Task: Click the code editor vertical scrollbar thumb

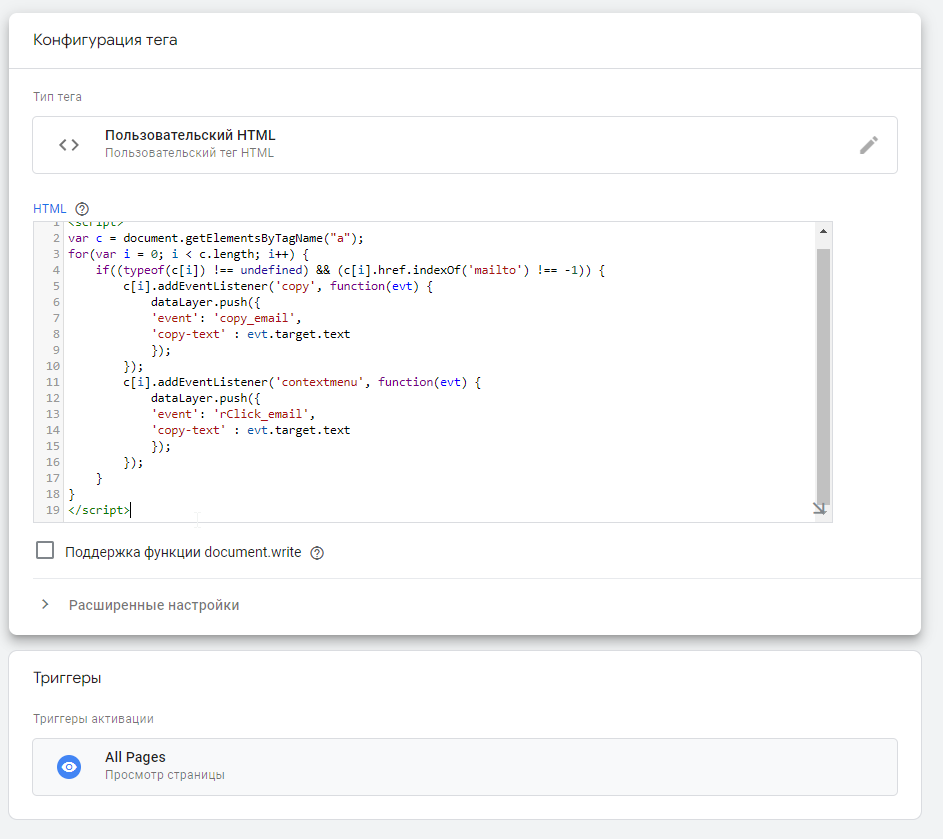Action: coord(823,376)
